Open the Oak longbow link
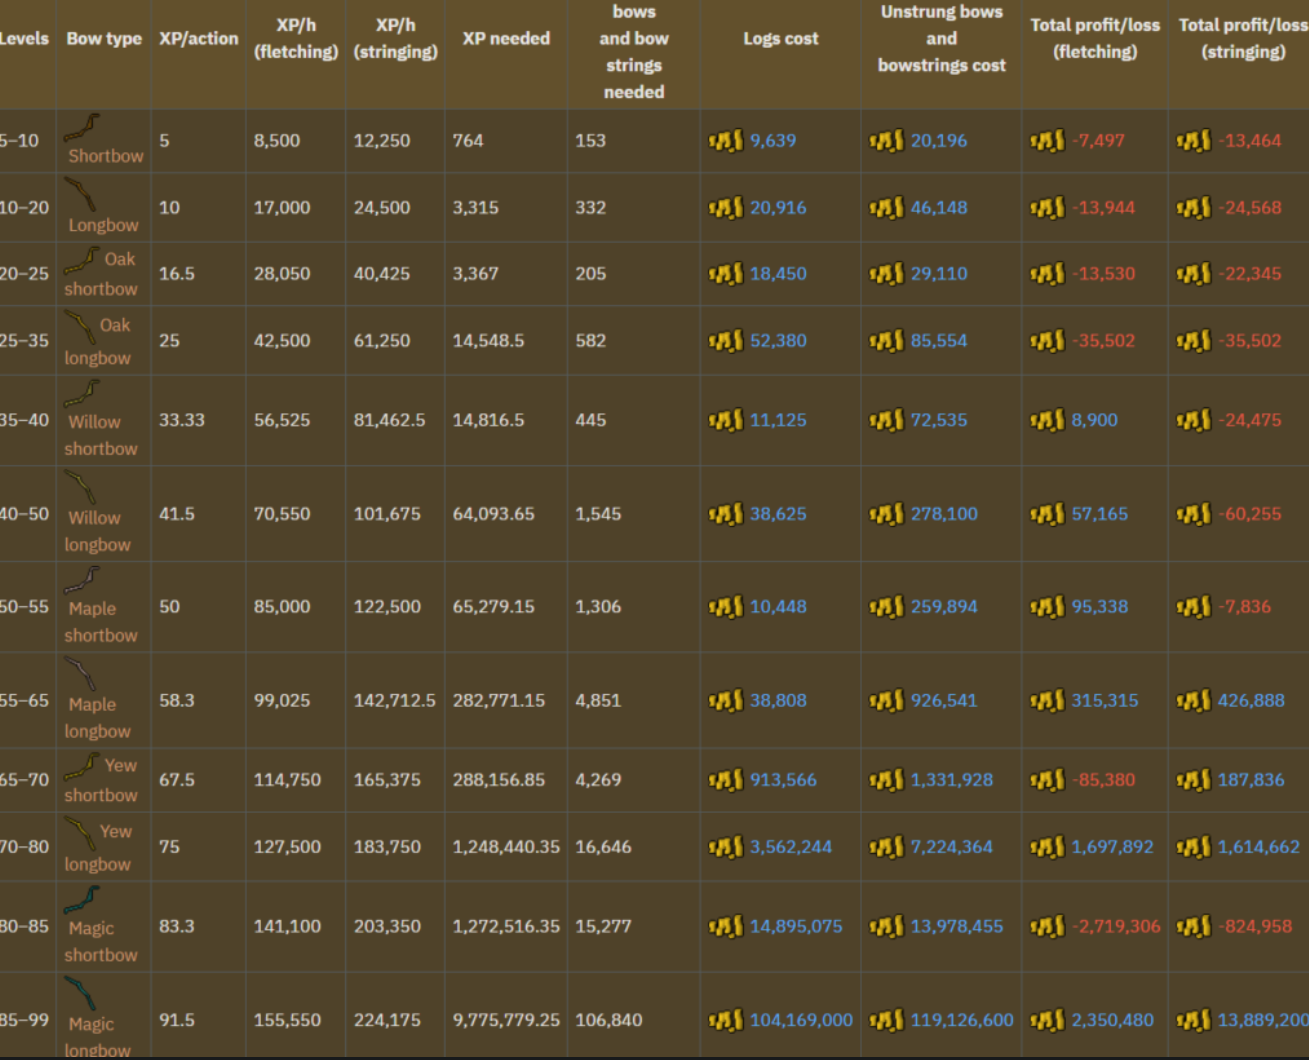The height and width of the screenshot is (1060, 1309). (98, 341)
